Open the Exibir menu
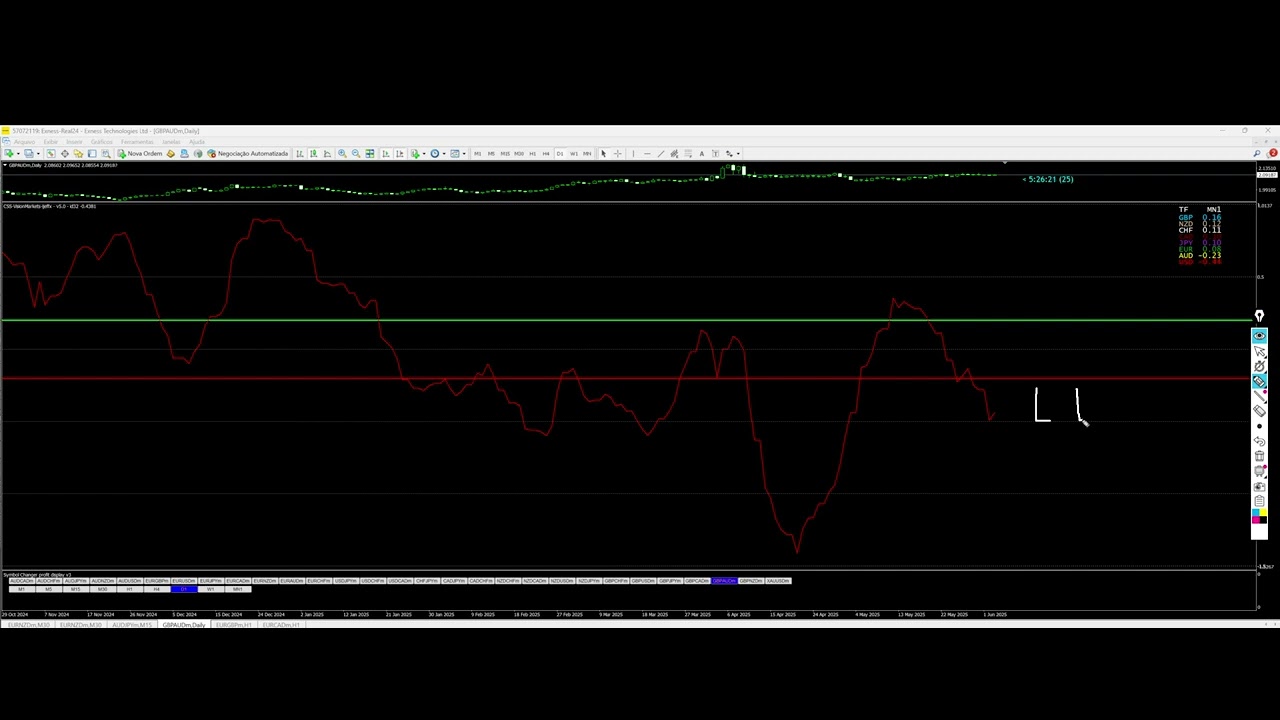1280x720 pixels. [51, 142]
